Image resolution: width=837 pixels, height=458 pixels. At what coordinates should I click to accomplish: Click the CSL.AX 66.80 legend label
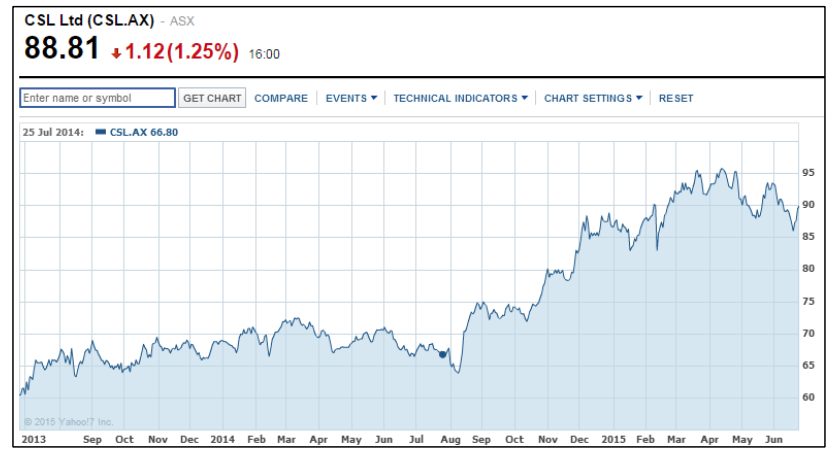click(144, 132)
